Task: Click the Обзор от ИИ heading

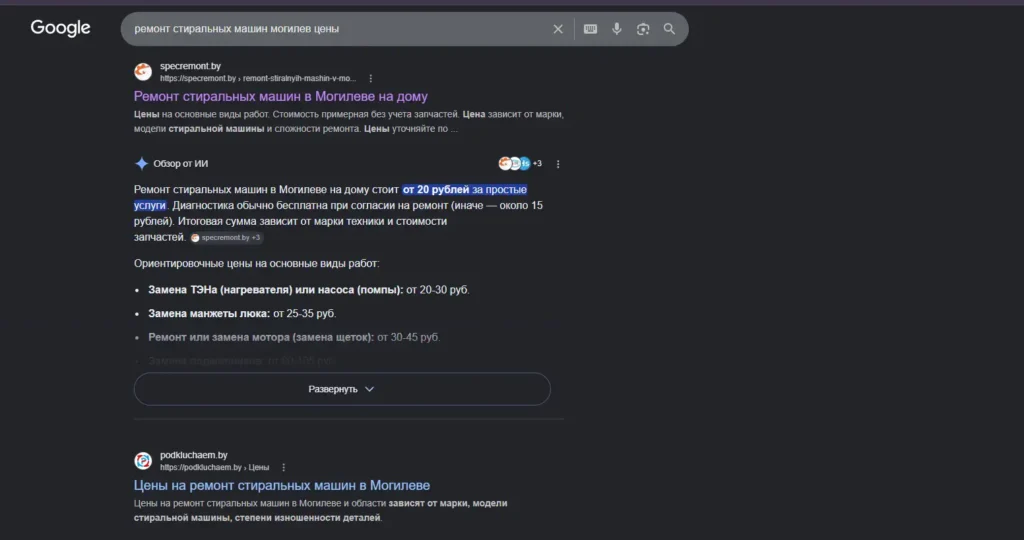Action: 180,164
